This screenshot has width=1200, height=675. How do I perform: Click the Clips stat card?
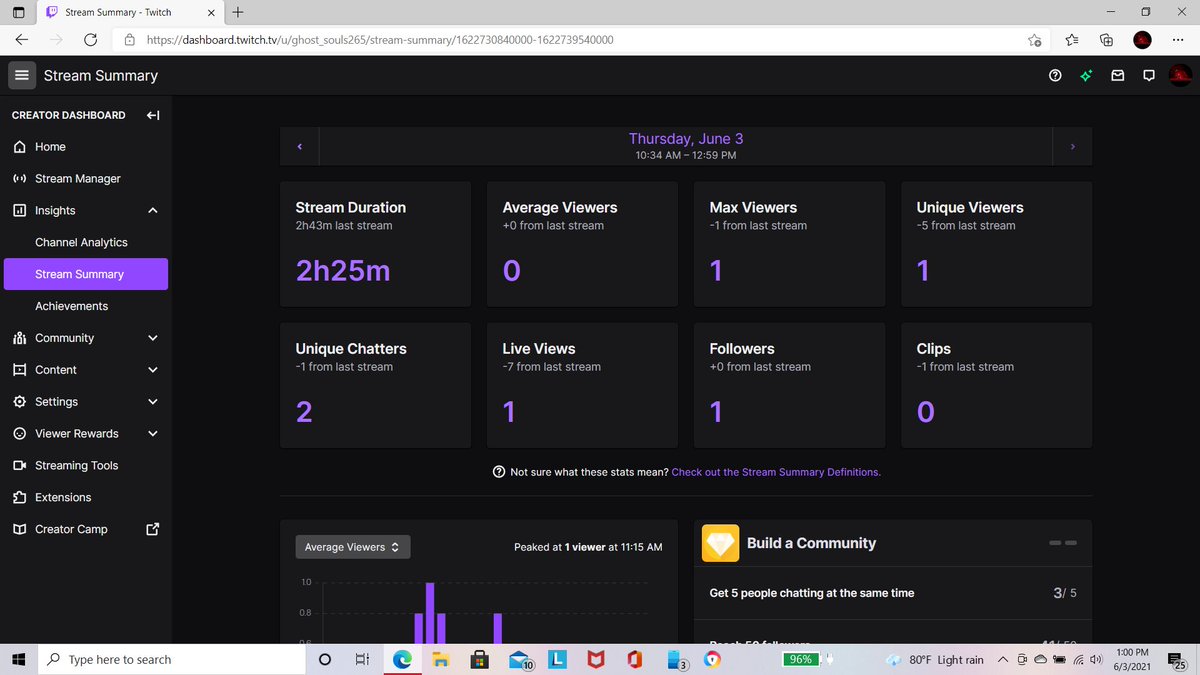coord(996,385)
